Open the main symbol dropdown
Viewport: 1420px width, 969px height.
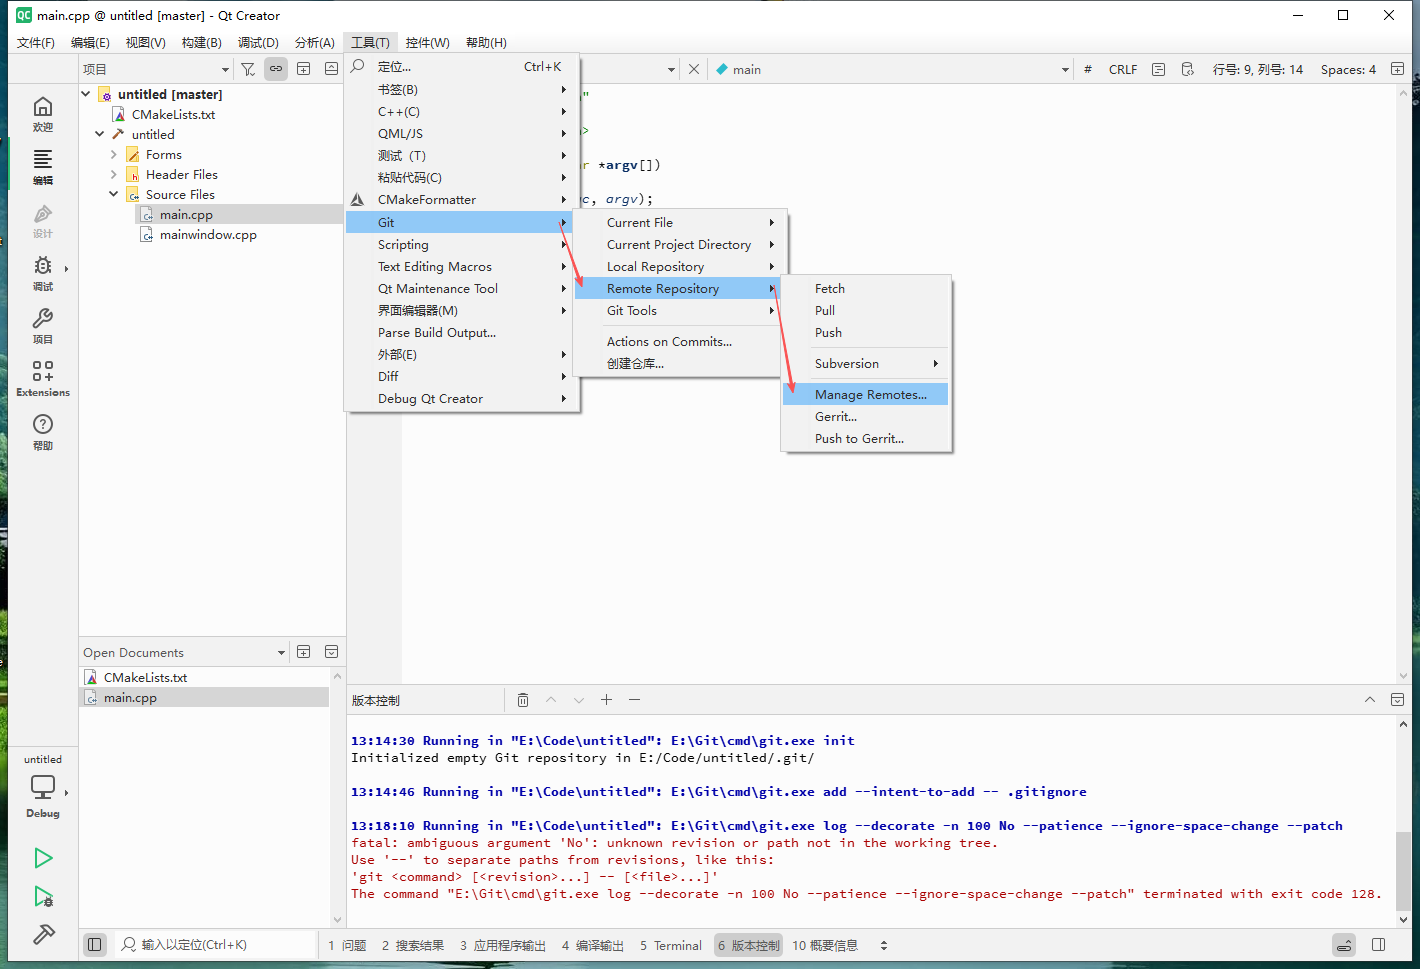pyautogui.click(x=892, y=69)
